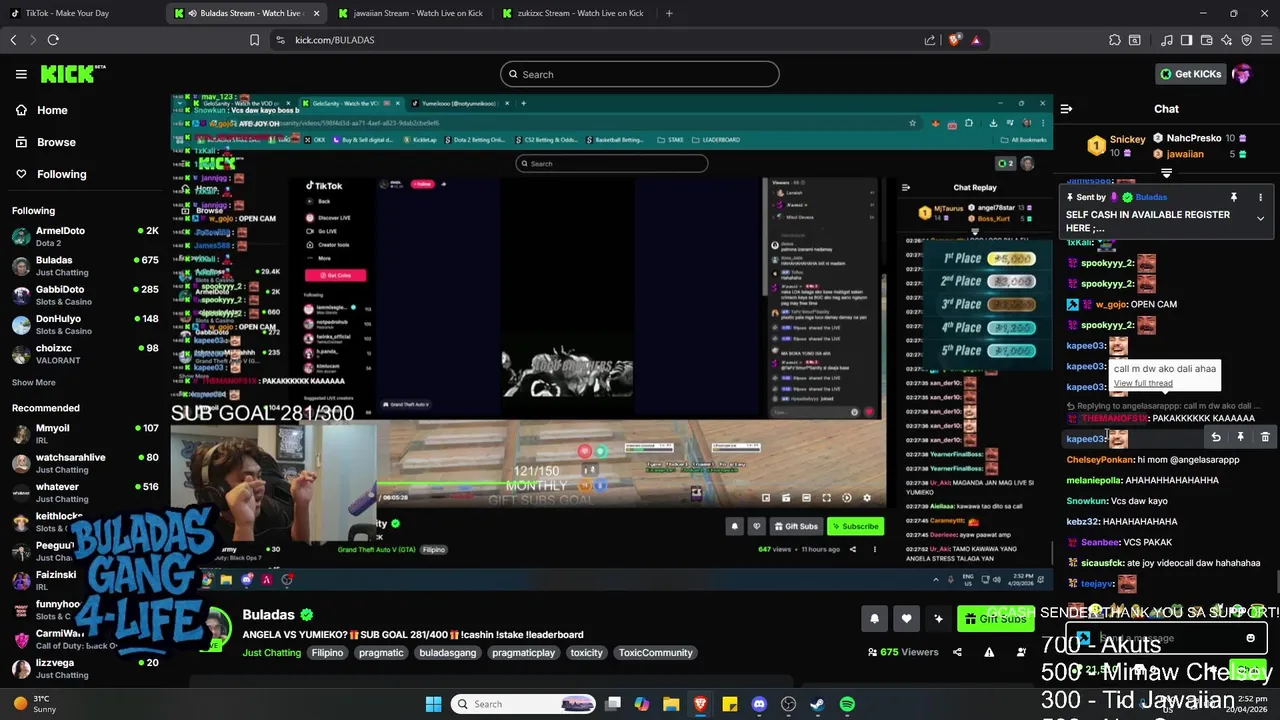The width and height of the screenshot is (1280, 720).
Task: Click the Send a message field
Action: tap(1165, 638)
